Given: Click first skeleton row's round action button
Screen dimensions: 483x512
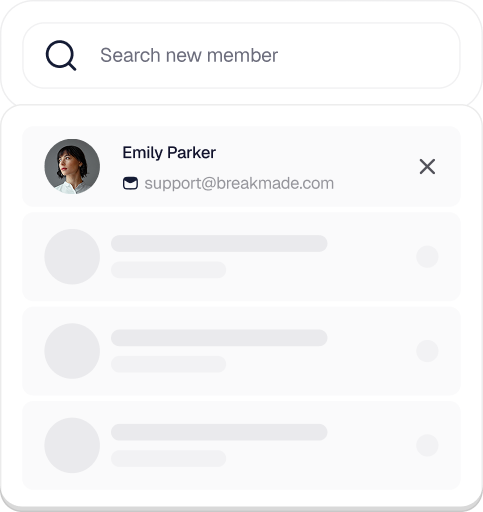Looking at the screenshot, I should pos(427,256).
